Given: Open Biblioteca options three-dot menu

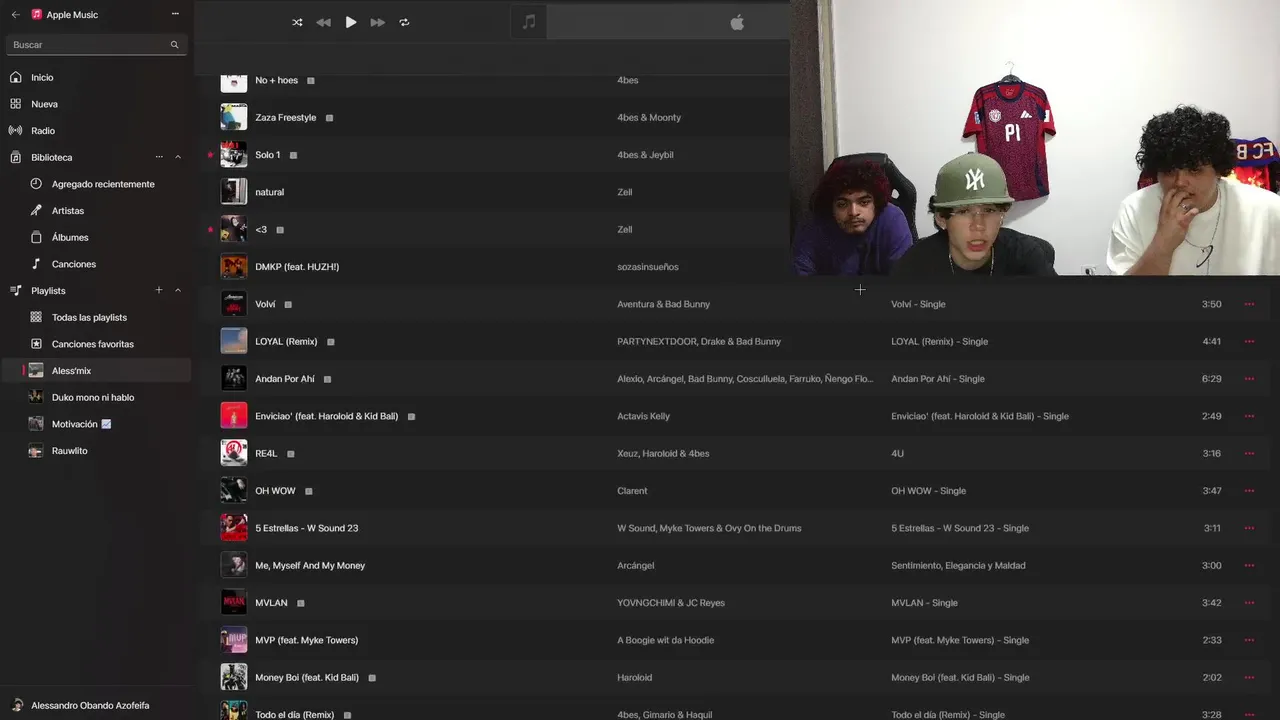Looking at the screenshot, I should (x=159, y=157).
